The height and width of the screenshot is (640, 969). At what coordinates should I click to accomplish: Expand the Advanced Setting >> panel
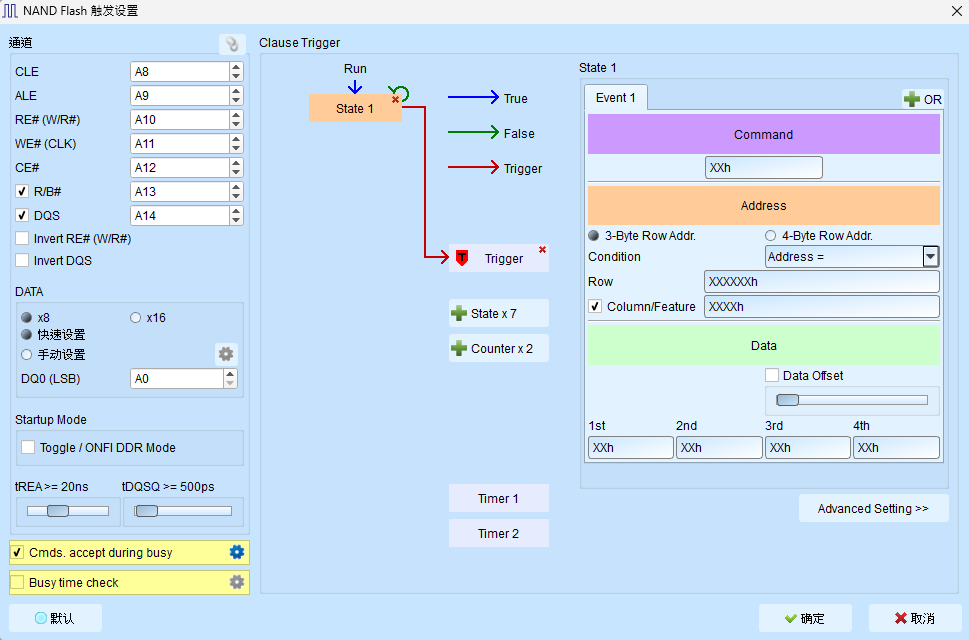click(873, 508)
